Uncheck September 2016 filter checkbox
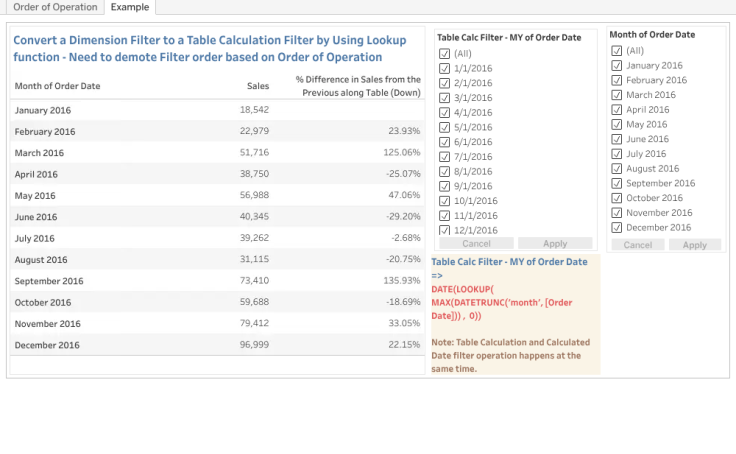This screenshot has width=736, height=454. 616,183
